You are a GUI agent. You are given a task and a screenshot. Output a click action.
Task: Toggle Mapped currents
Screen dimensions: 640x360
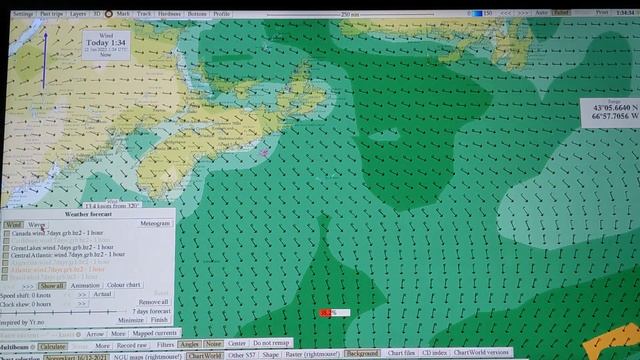pos(155,333)
